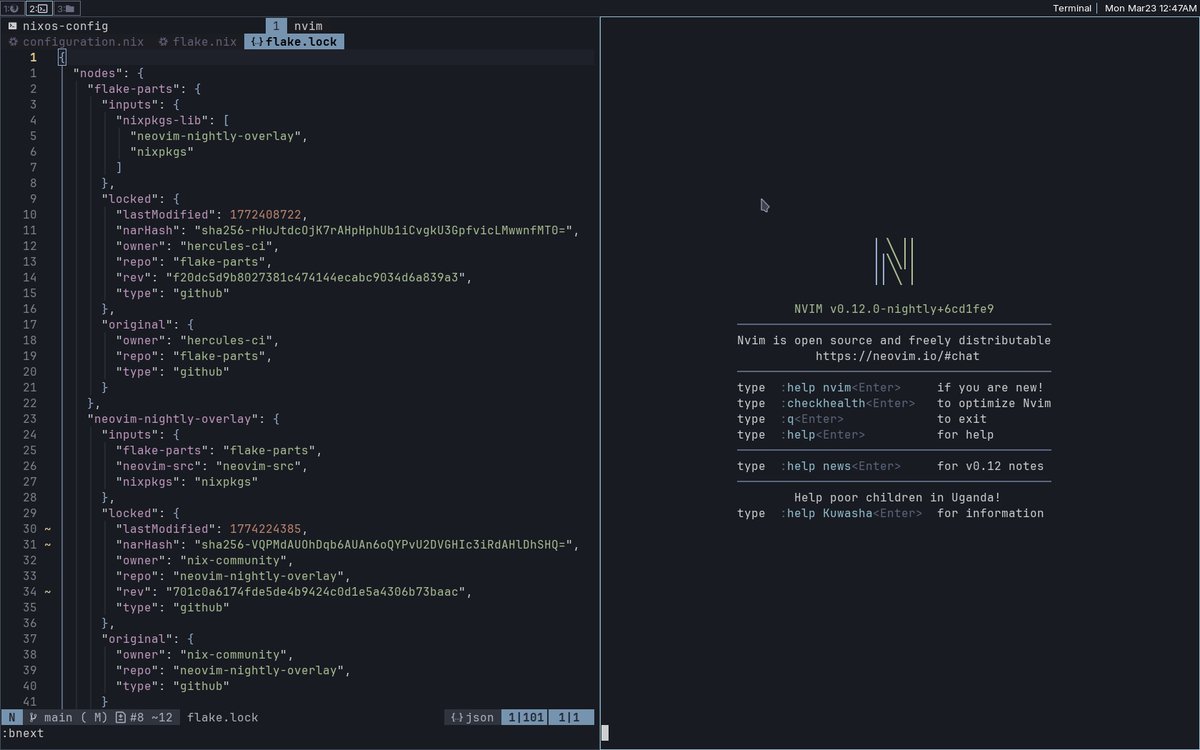1200x750 pixels.
Task: Click the rev value starting f20dc5d9
Action: 317,278
